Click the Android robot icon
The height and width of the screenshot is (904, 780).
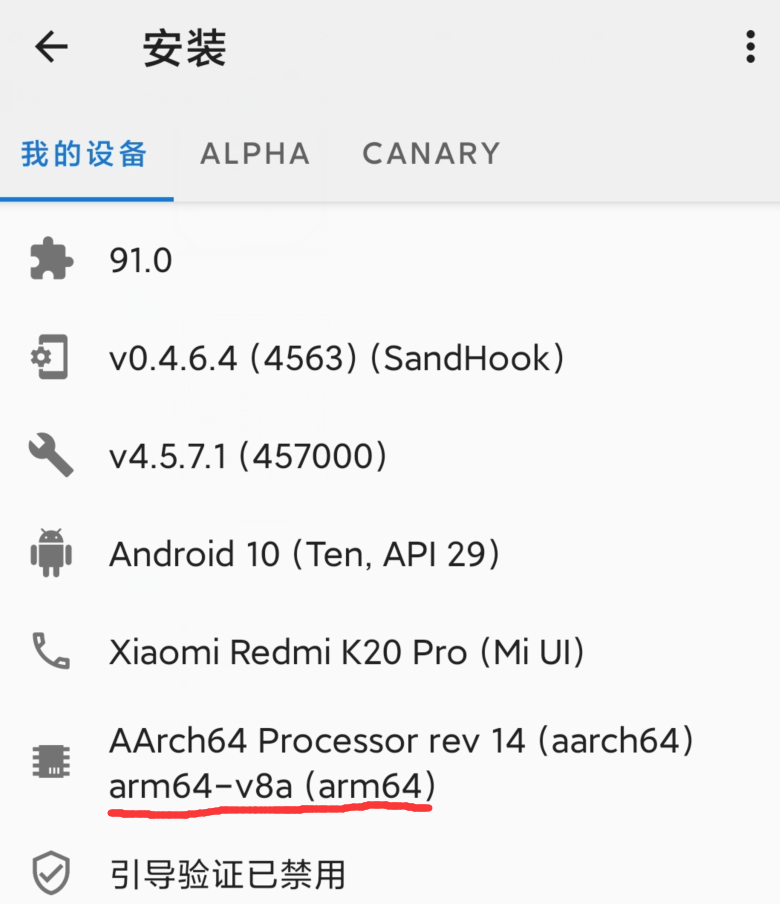click(51, 553)
